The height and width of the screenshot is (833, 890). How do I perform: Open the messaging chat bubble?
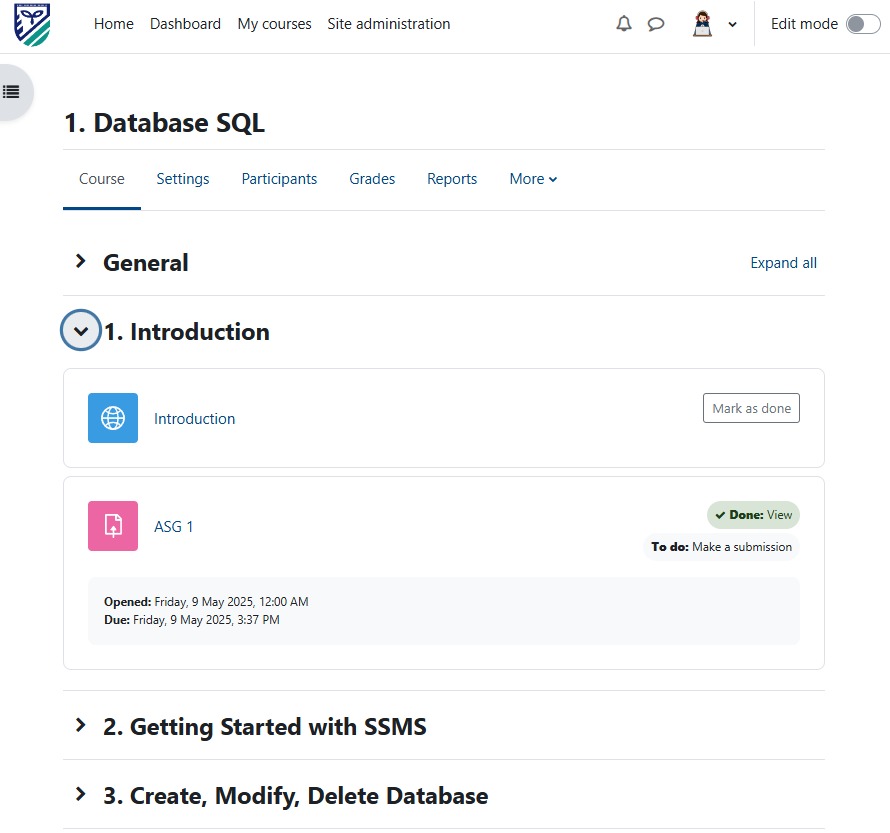pyautogui.click(x=656, y=23)
